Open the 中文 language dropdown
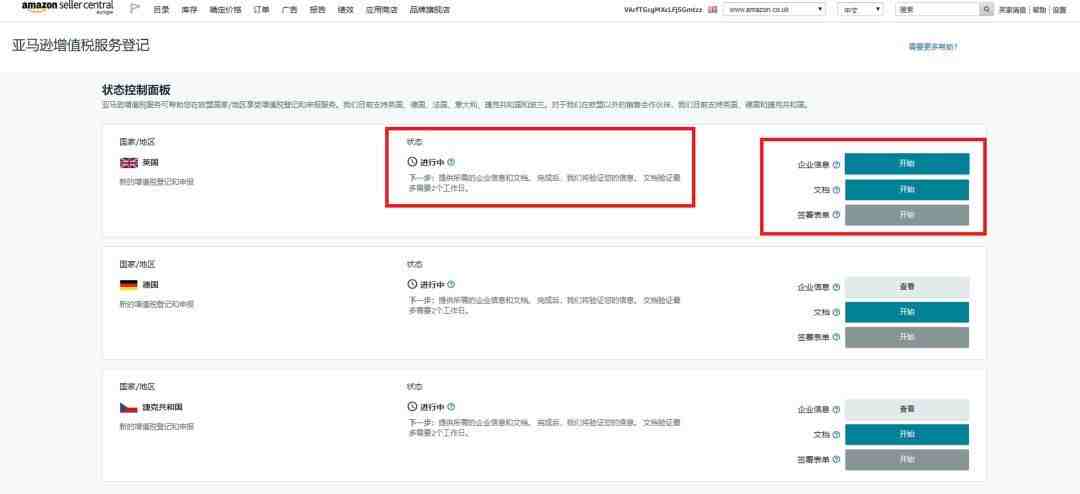 click(x=860, y=10)
